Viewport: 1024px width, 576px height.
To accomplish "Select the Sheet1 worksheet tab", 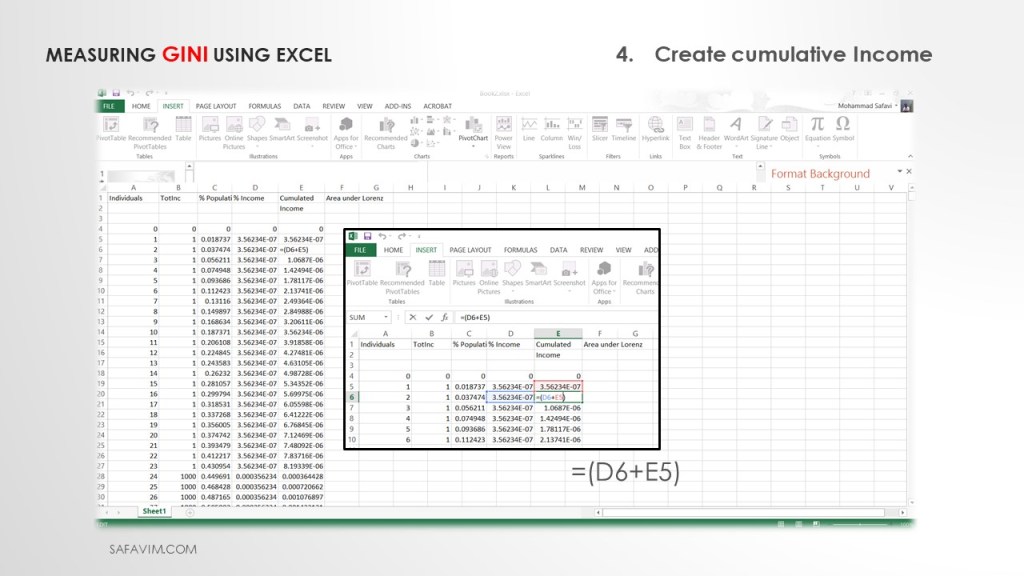I will click(x=154, y=511).
